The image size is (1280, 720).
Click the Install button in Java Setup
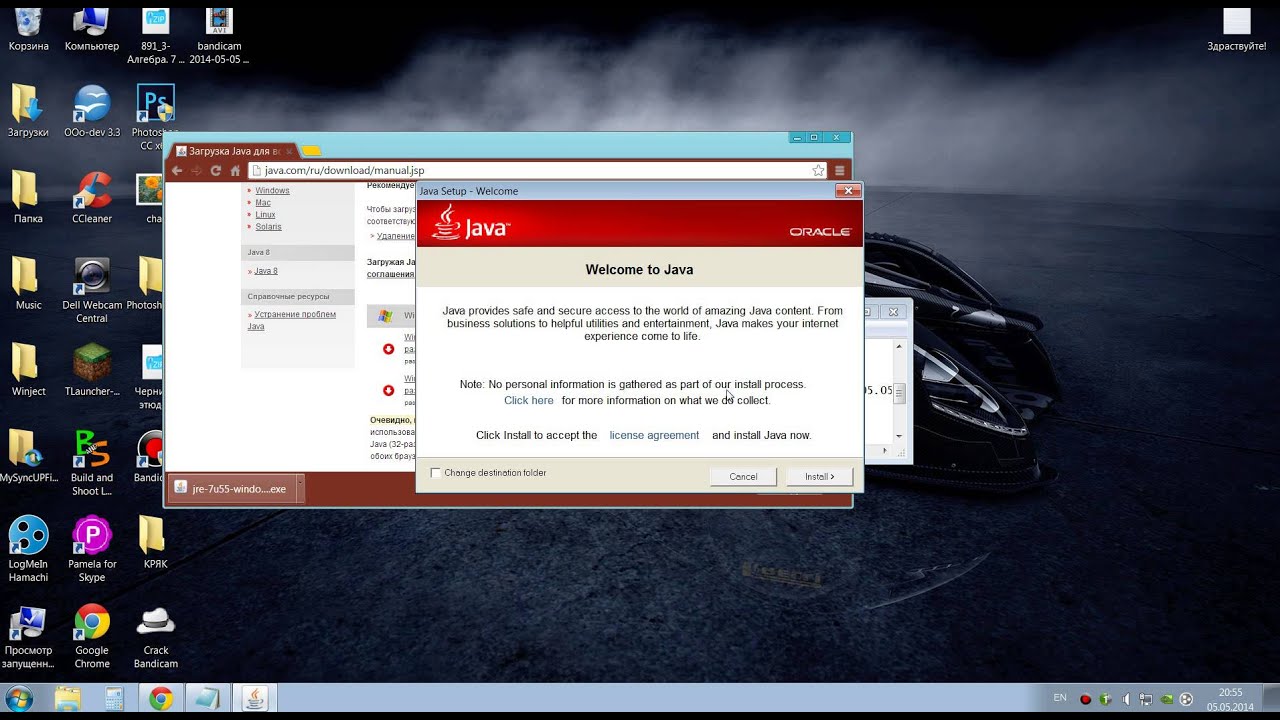820,477
